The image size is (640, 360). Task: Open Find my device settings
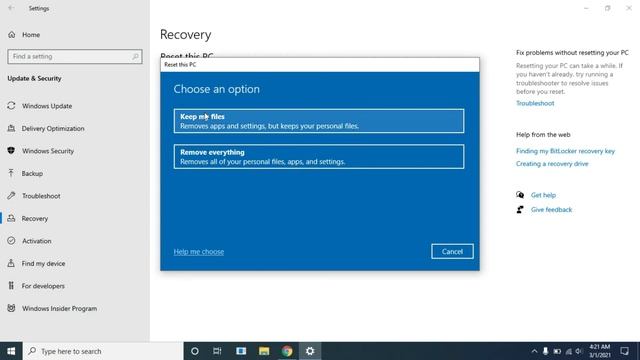[43, 264]
